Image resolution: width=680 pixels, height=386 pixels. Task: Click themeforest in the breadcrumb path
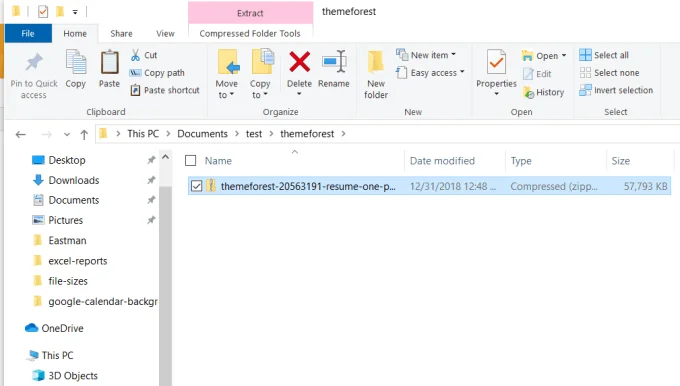307,134
